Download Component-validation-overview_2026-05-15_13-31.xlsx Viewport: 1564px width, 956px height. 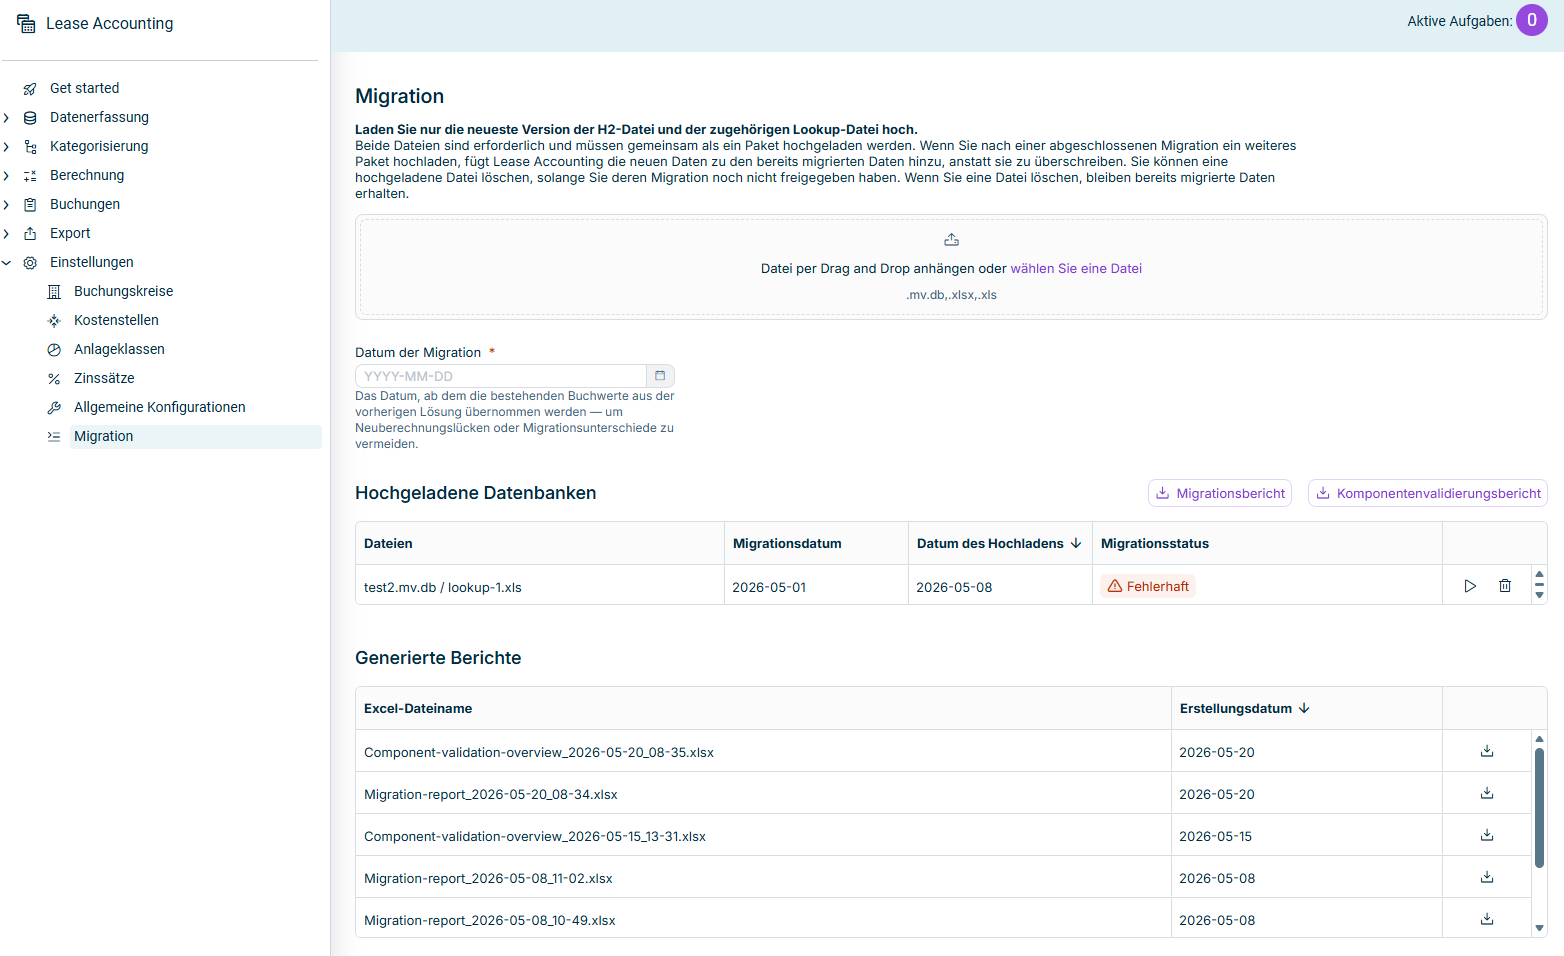(1487, 835)
